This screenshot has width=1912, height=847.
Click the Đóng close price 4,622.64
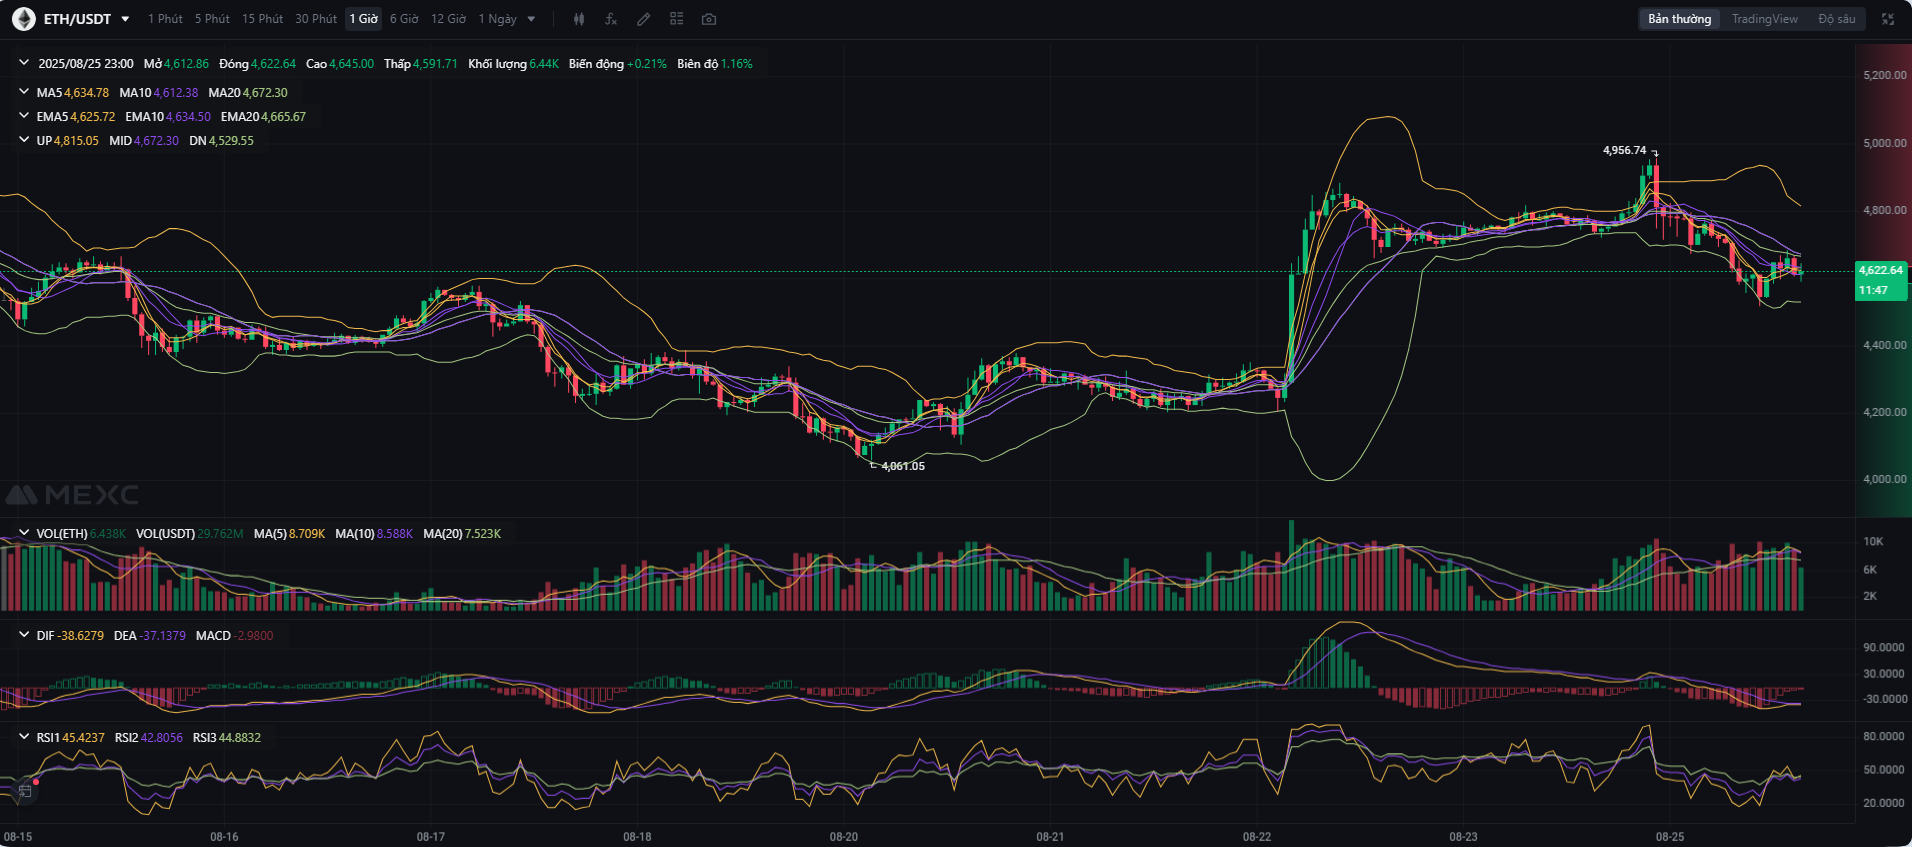click(273, 63)
